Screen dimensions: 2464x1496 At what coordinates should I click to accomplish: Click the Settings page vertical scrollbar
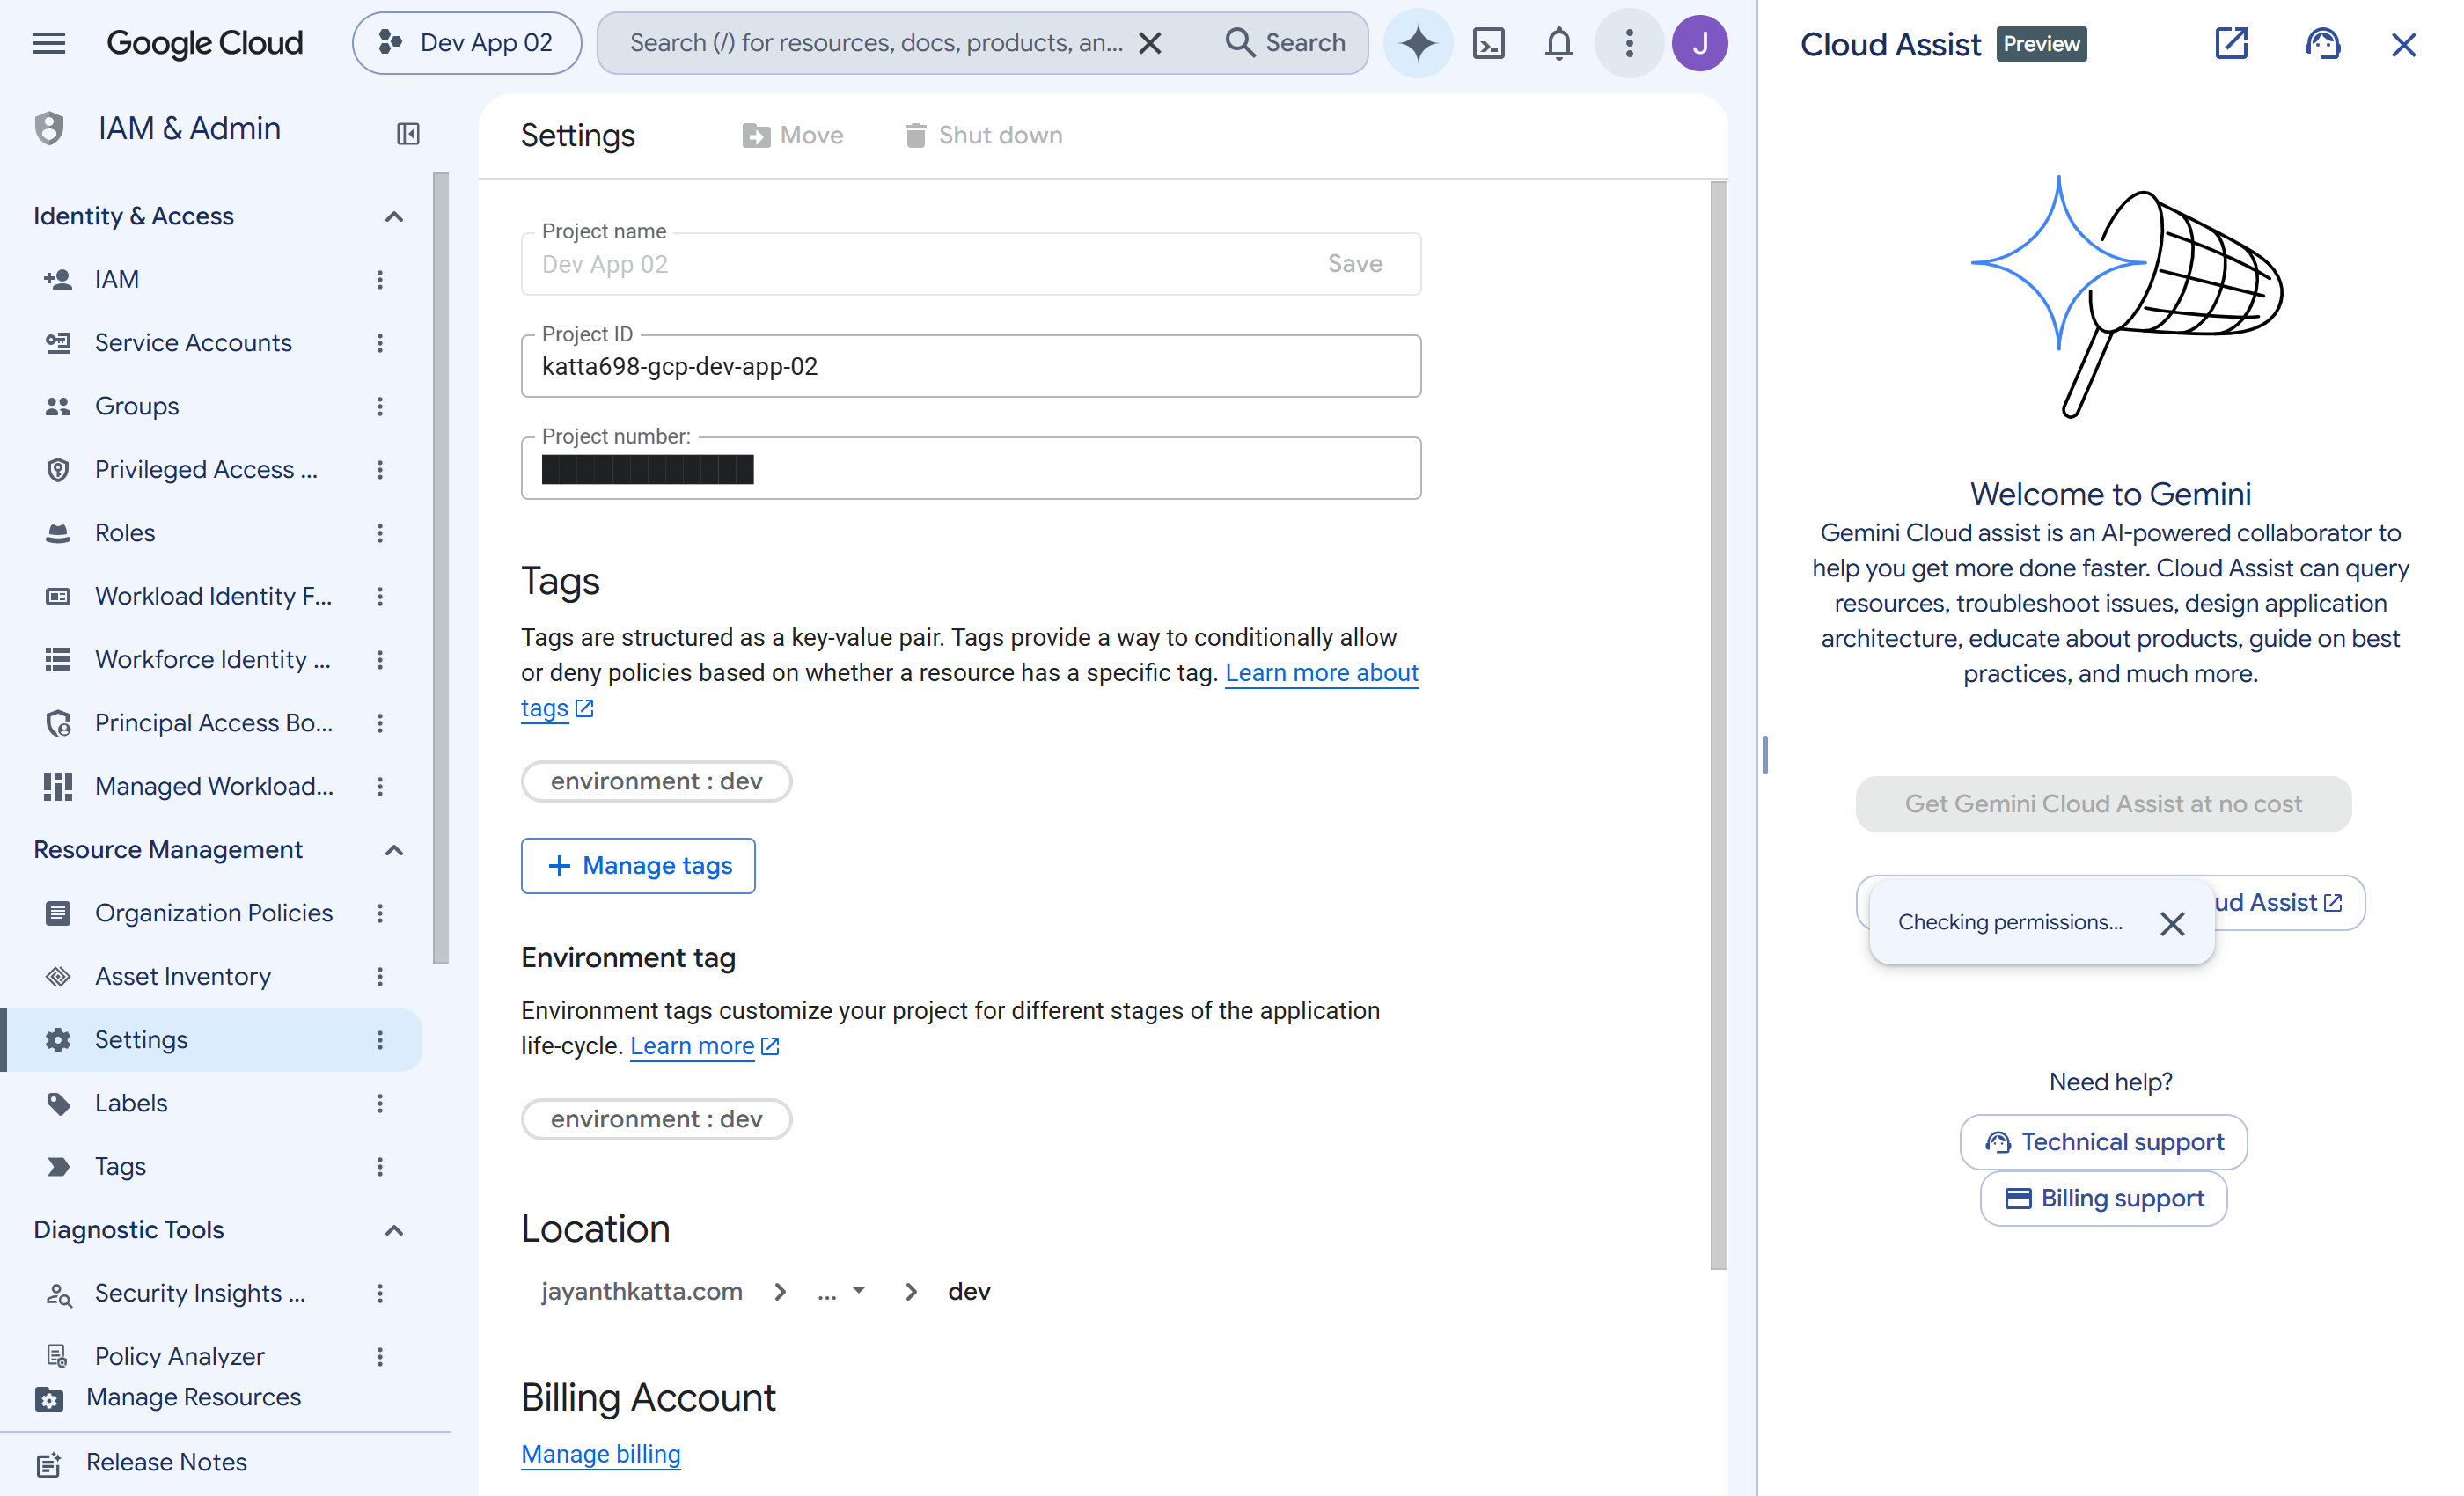pos(1718,725)
